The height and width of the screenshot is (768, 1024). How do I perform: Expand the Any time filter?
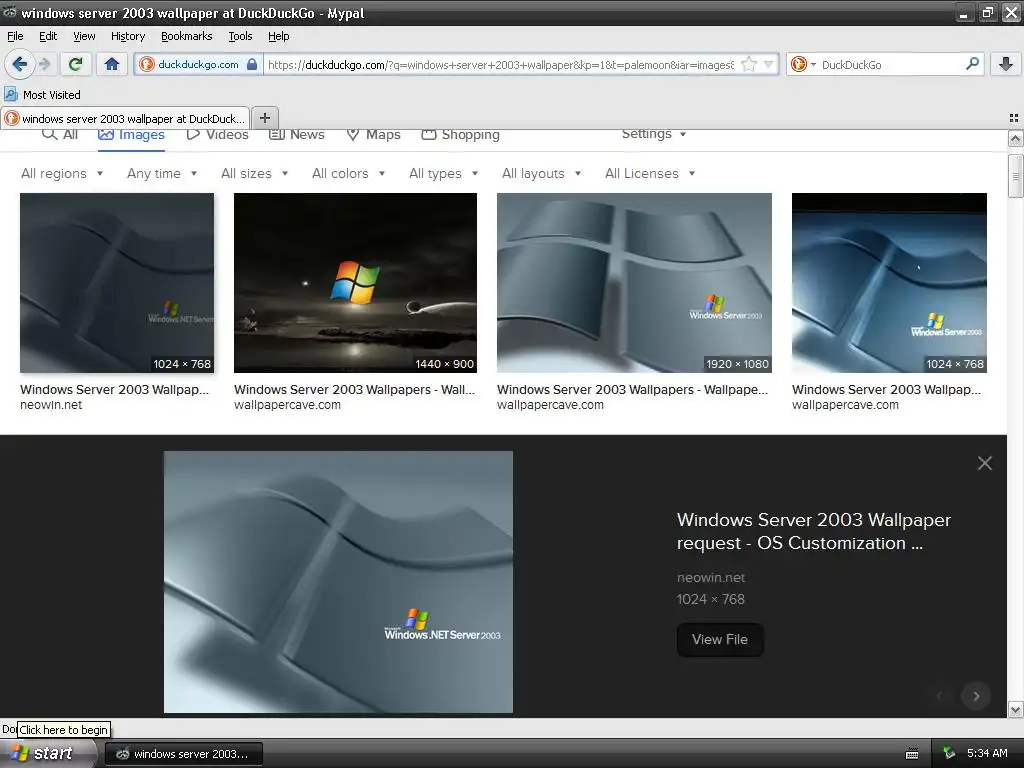162,173
